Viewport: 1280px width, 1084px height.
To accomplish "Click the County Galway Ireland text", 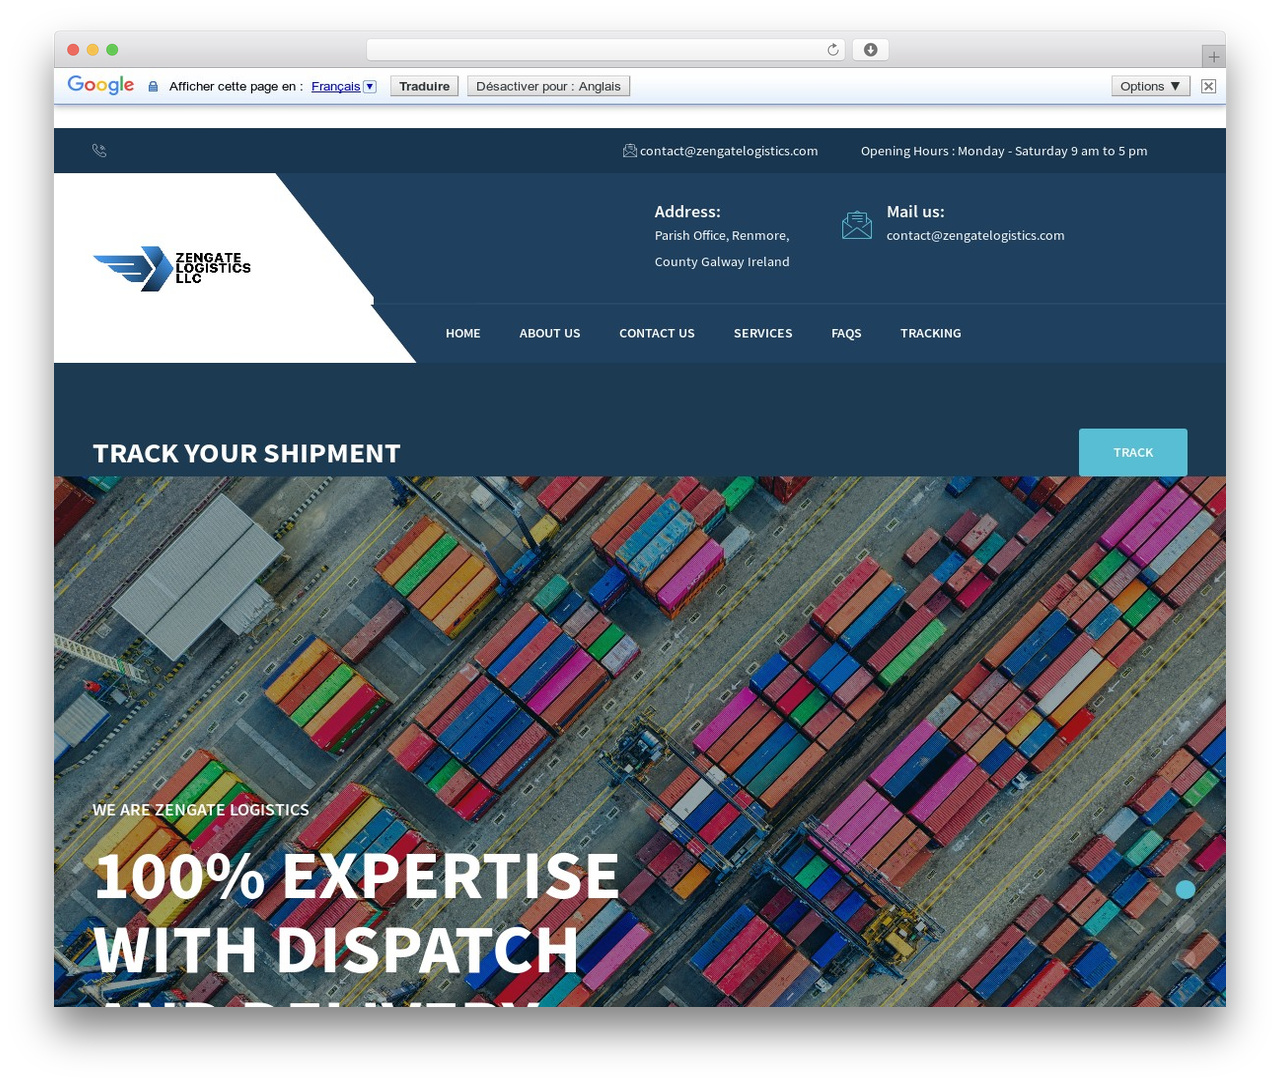I will click(722, 262).
